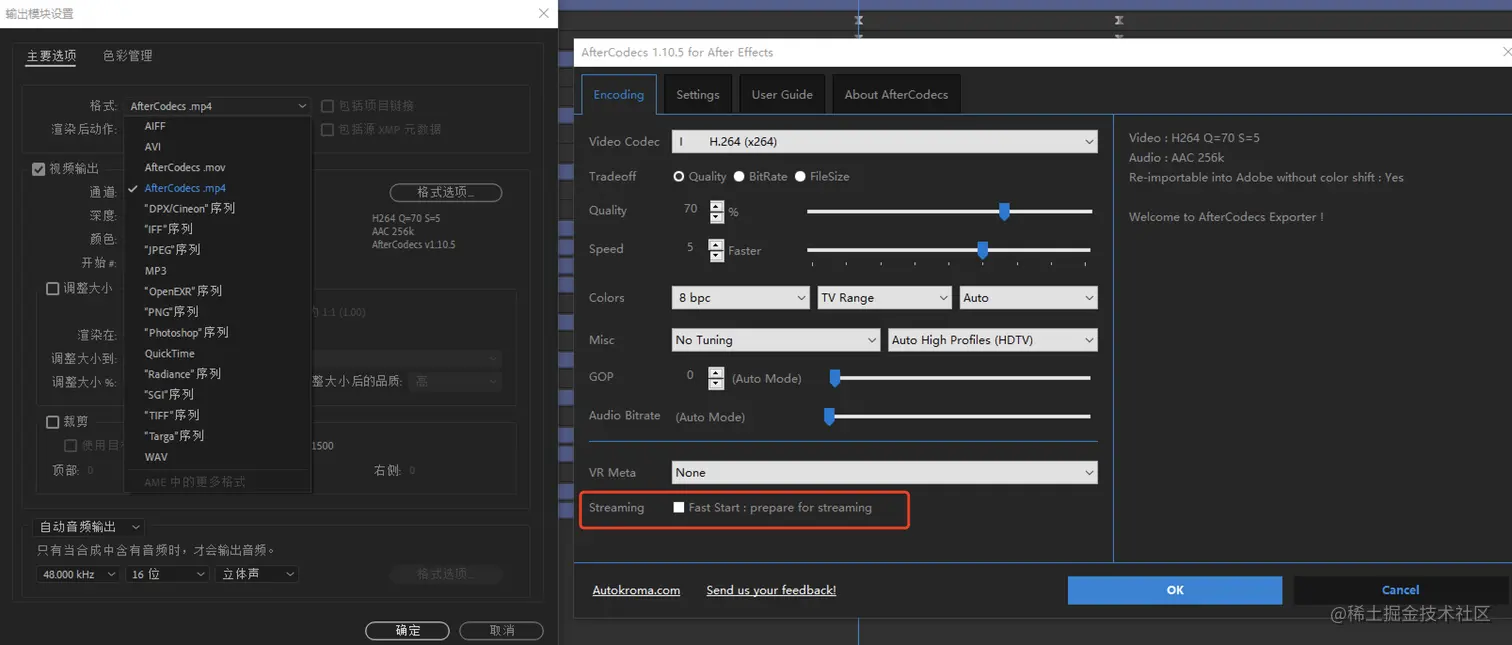Visit the Autokroma.com link
1512x645 pixels.
[x=636, y=590]
